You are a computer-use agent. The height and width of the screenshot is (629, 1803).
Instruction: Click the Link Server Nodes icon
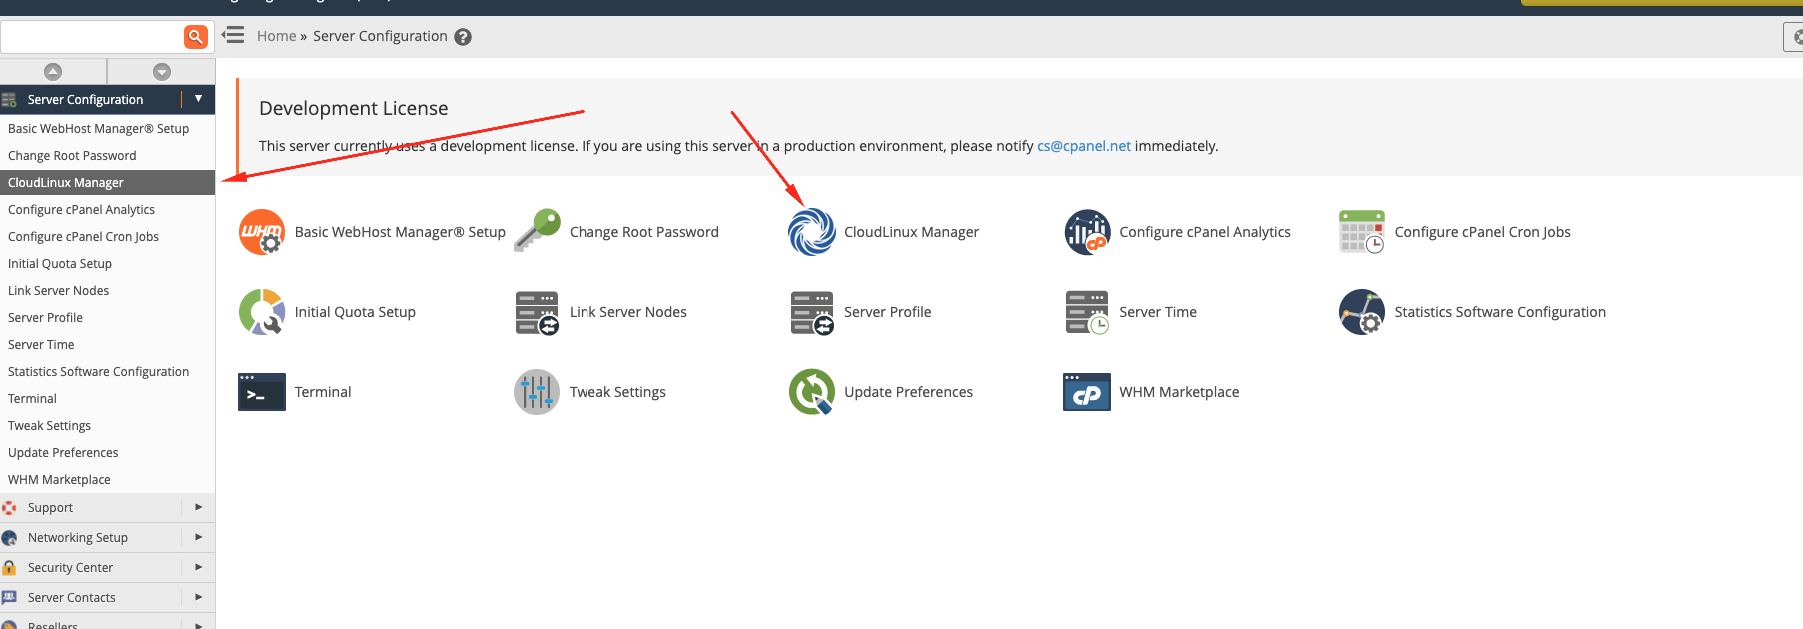click(537, 312)
